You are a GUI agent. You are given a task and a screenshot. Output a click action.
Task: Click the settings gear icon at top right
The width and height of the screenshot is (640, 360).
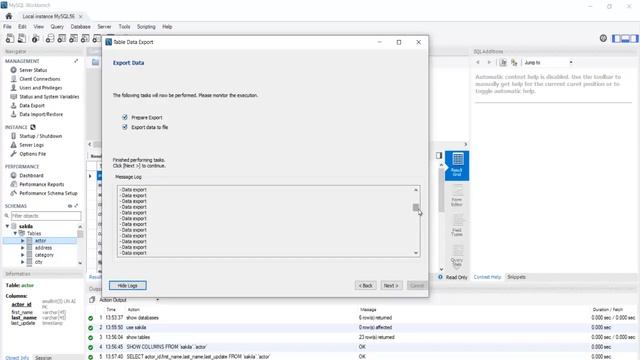coord(603,38)
